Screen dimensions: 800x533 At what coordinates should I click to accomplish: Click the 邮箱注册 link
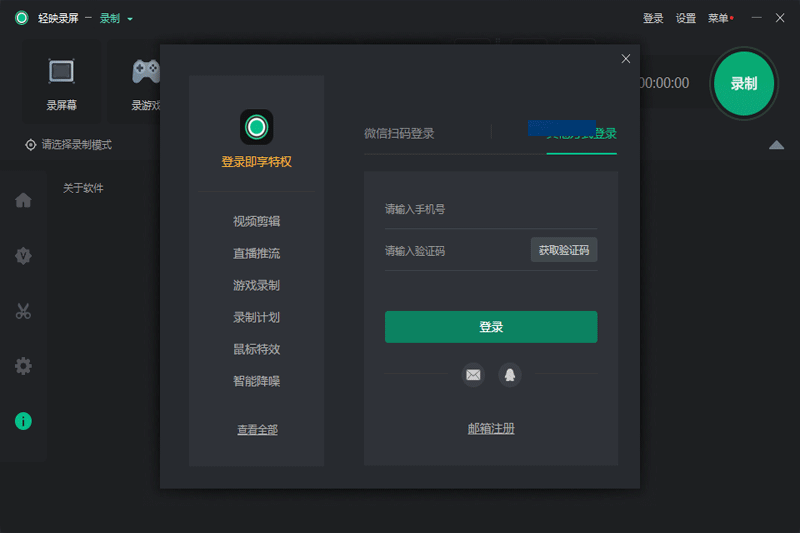pos(490,429)
